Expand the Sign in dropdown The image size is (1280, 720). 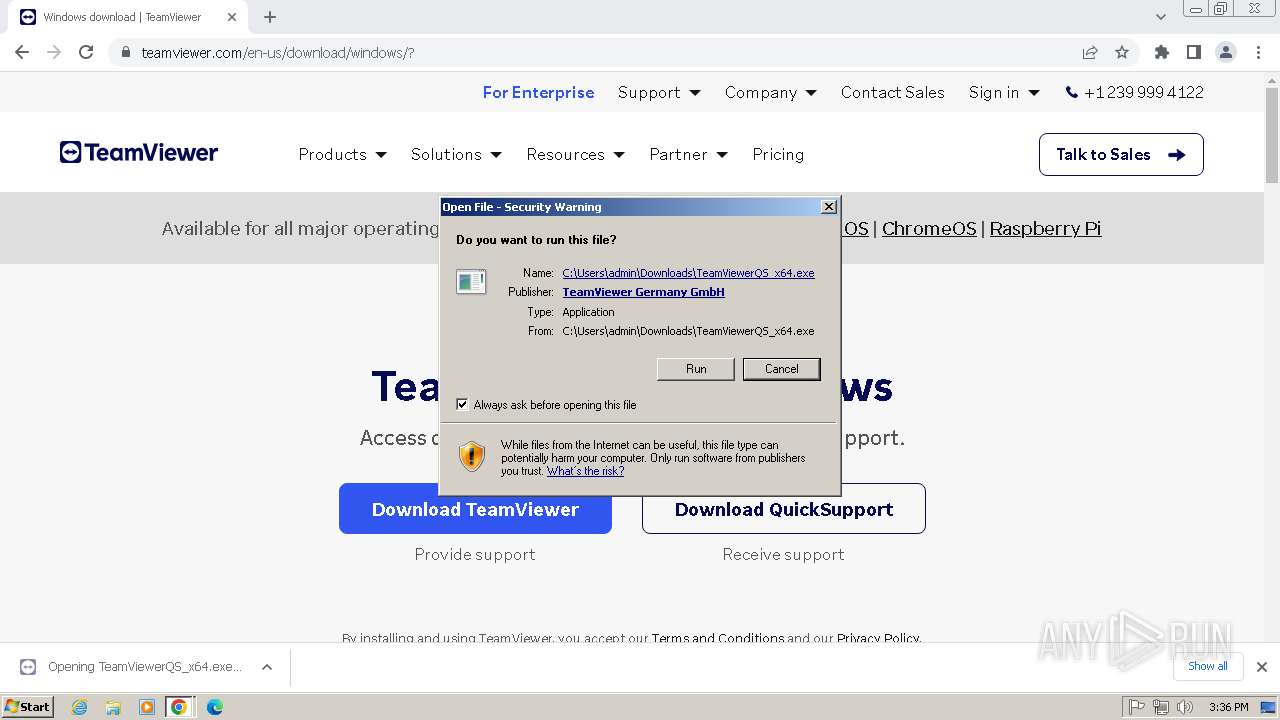1004,92
